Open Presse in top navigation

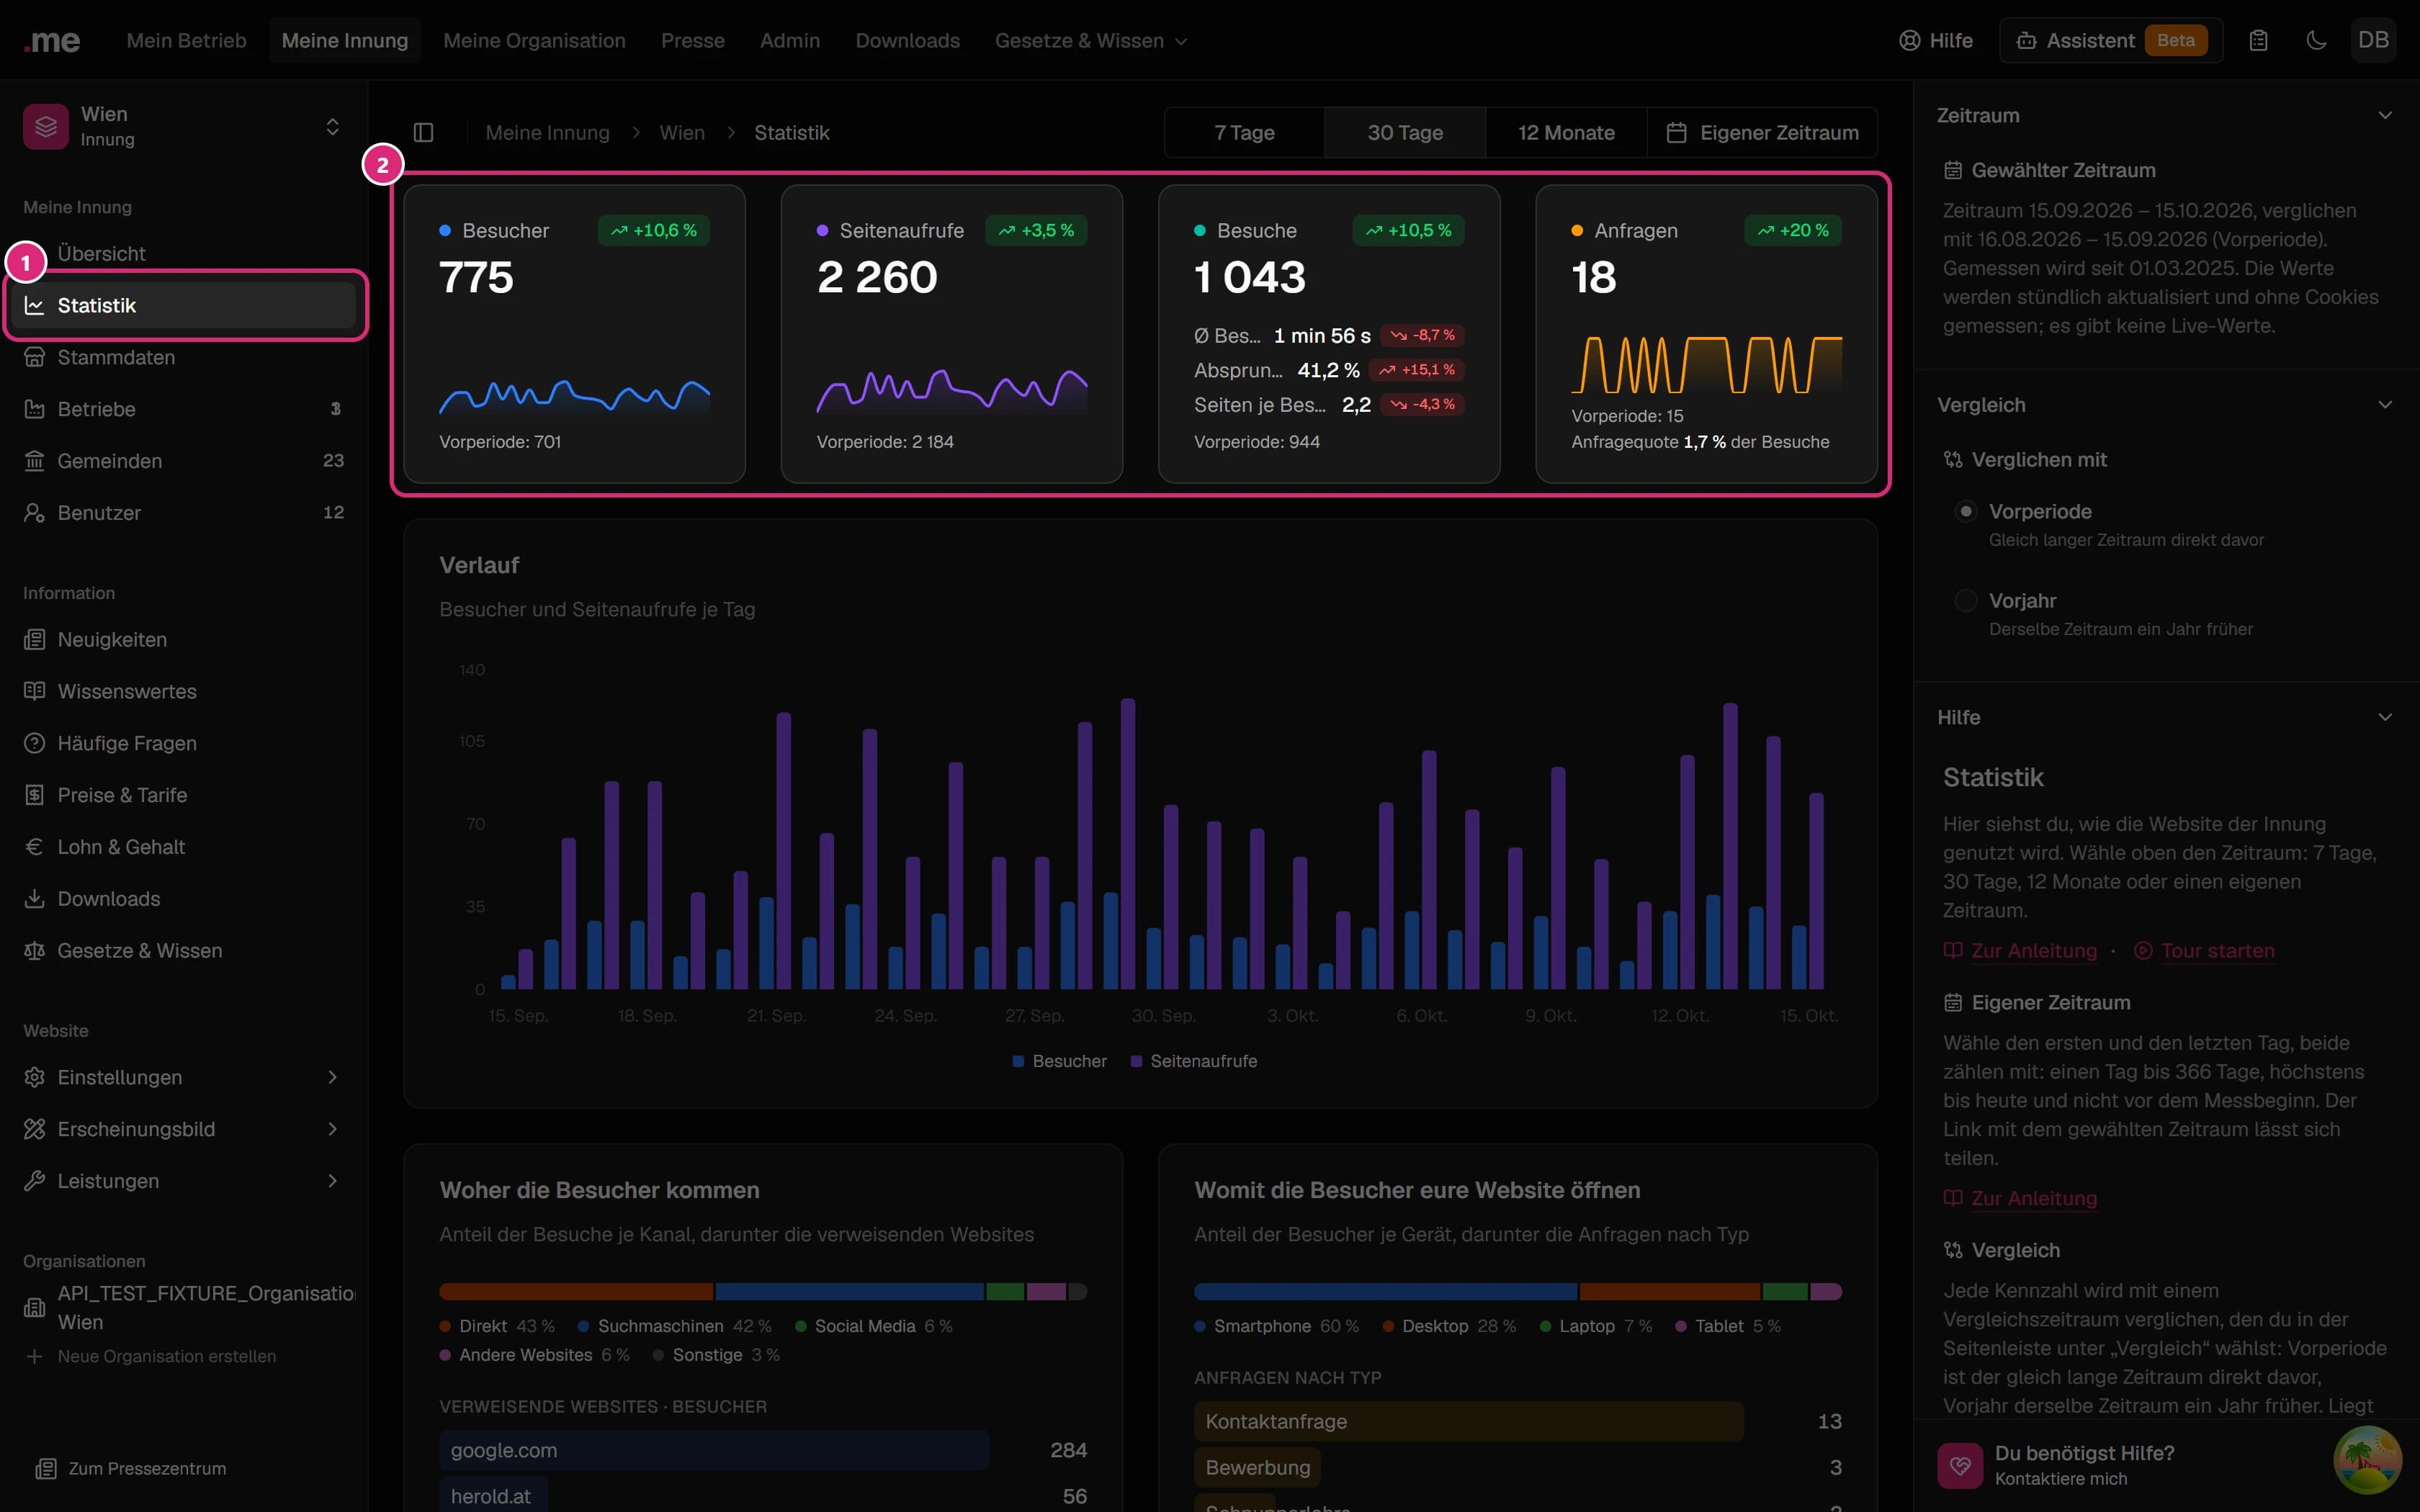692,40
